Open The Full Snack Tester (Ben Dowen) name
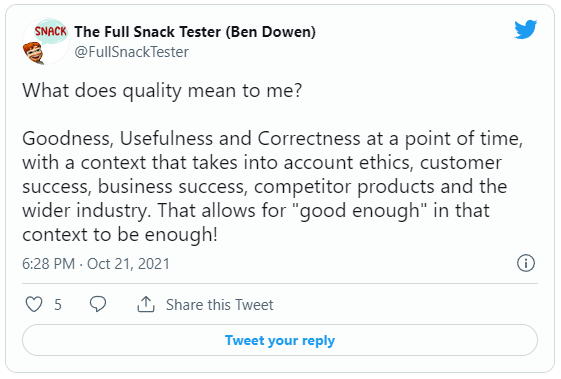Viewport: 561px width, 379px height. pyautogui.click(x=195, y=32)
